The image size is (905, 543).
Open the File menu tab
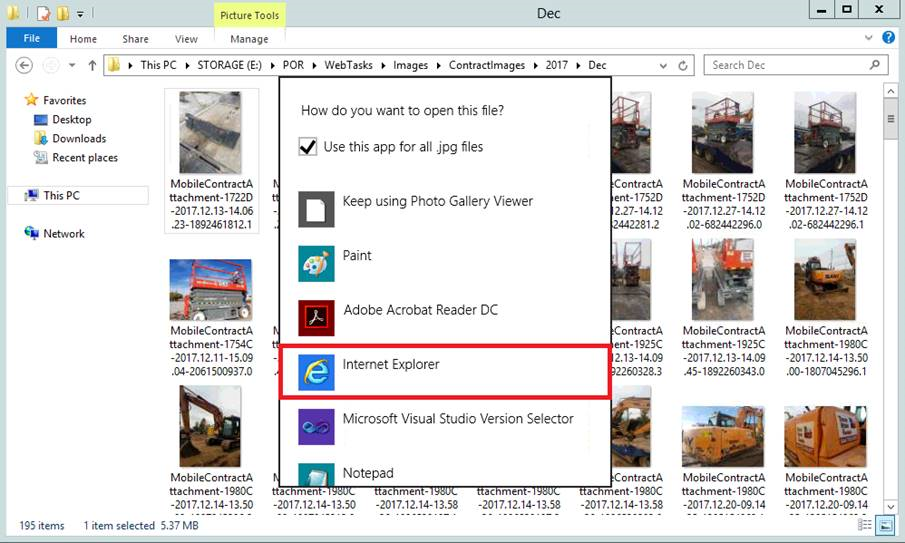pyautogui.click(x=31, y=39)
